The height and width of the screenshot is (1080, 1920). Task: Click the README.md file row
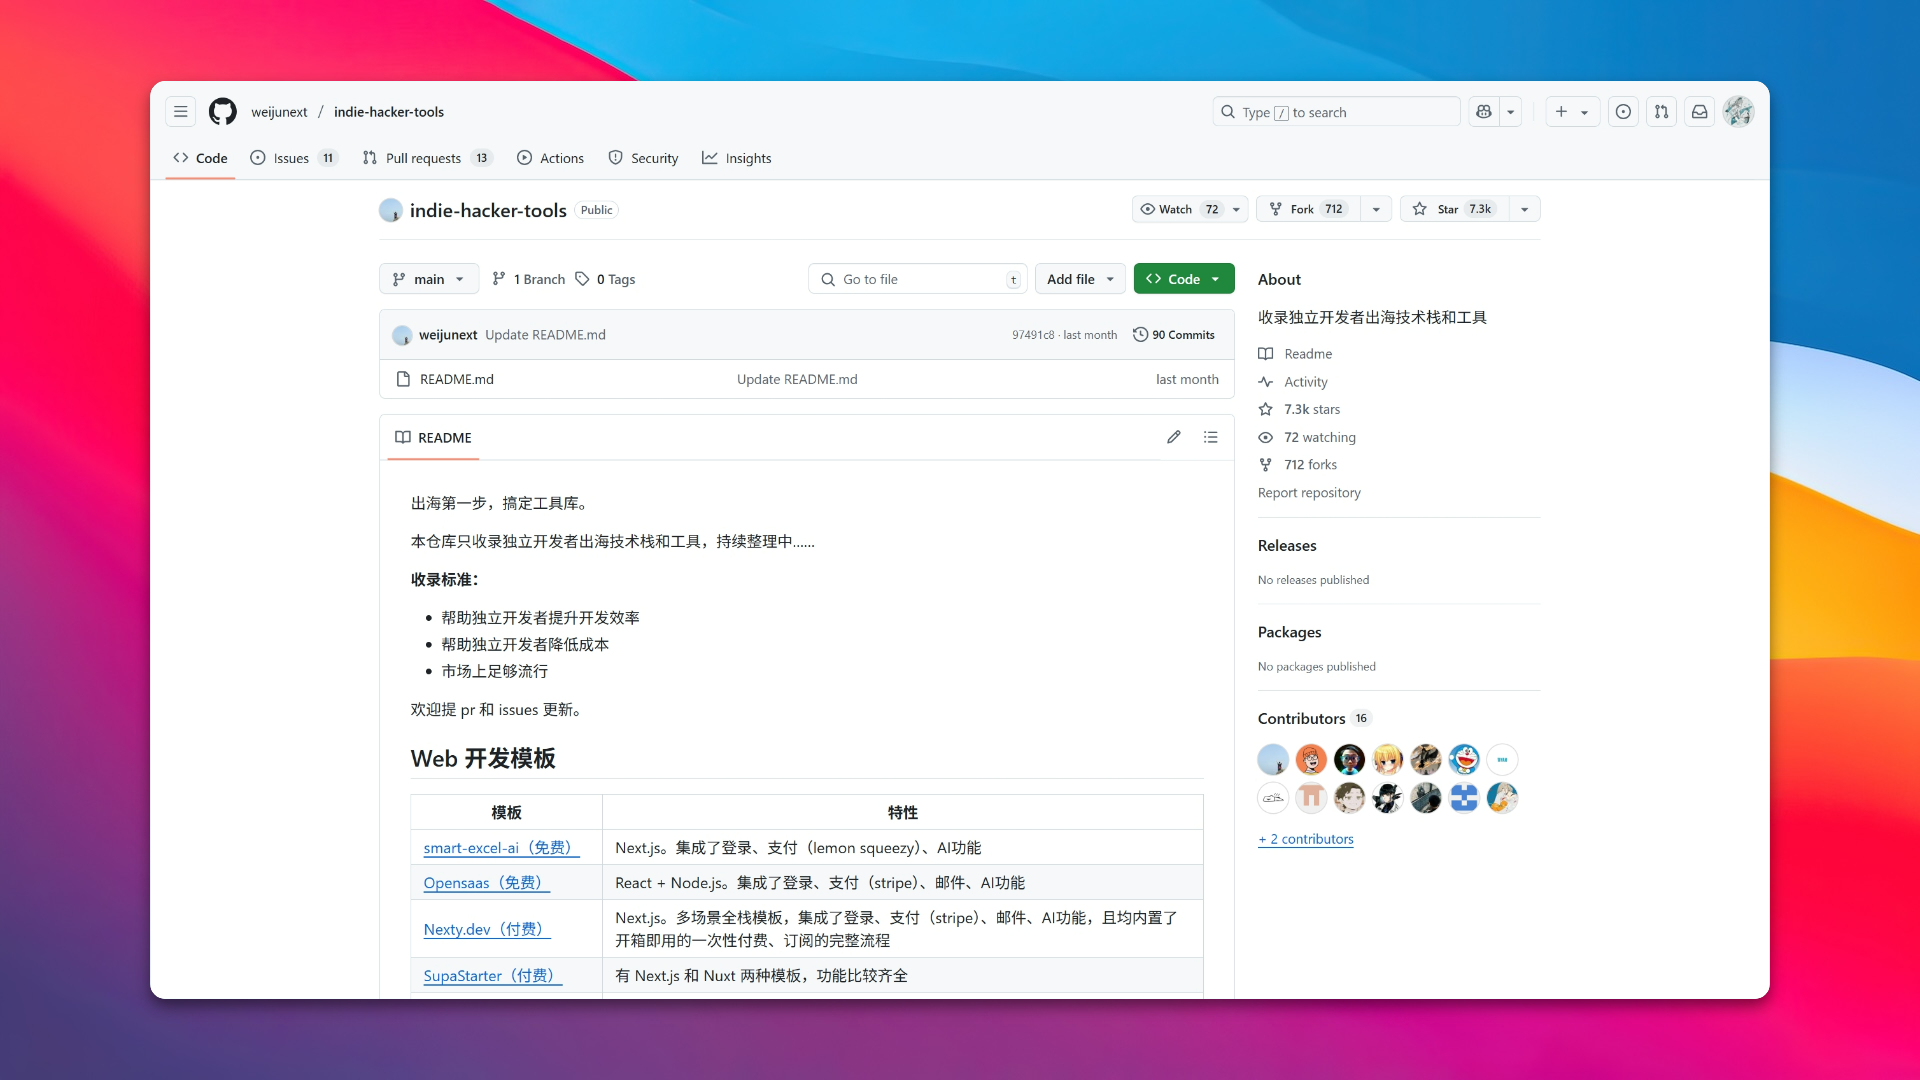[807, 379]
